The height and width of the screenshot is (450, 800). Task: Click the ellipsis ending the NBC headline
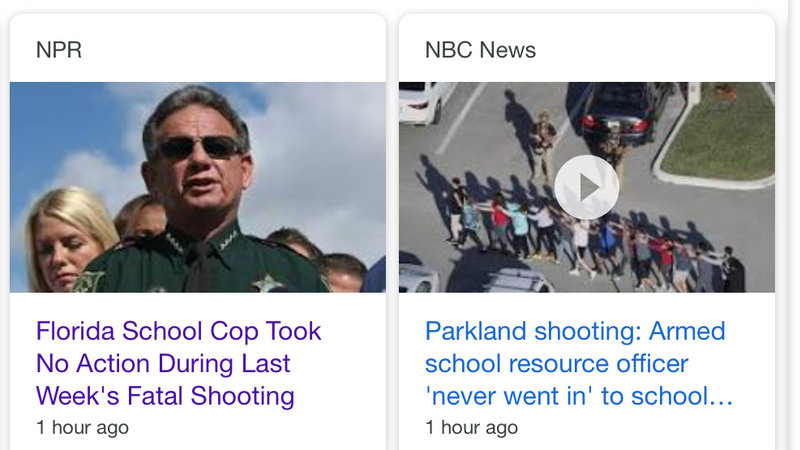721,396
